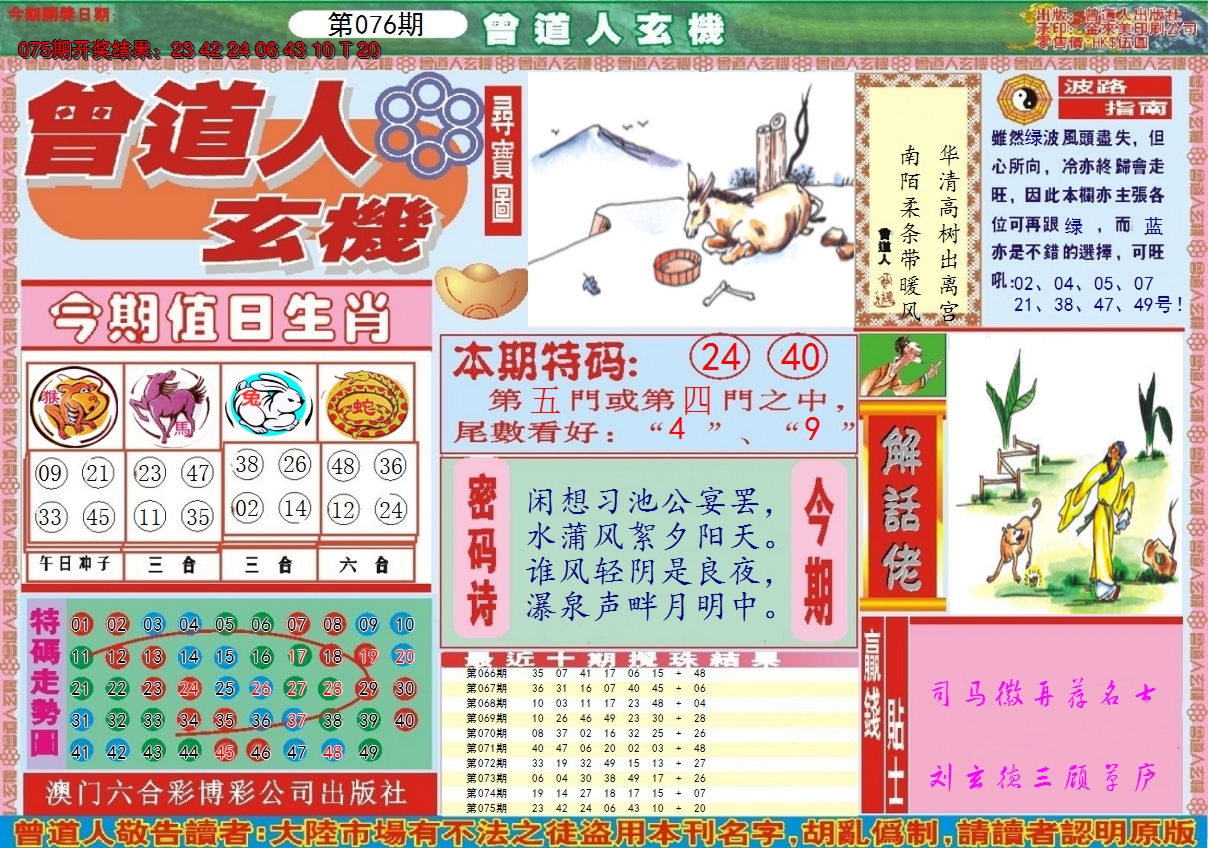
Task: Click ball 20 in the trend chart
Action: [x=404, y=657]
